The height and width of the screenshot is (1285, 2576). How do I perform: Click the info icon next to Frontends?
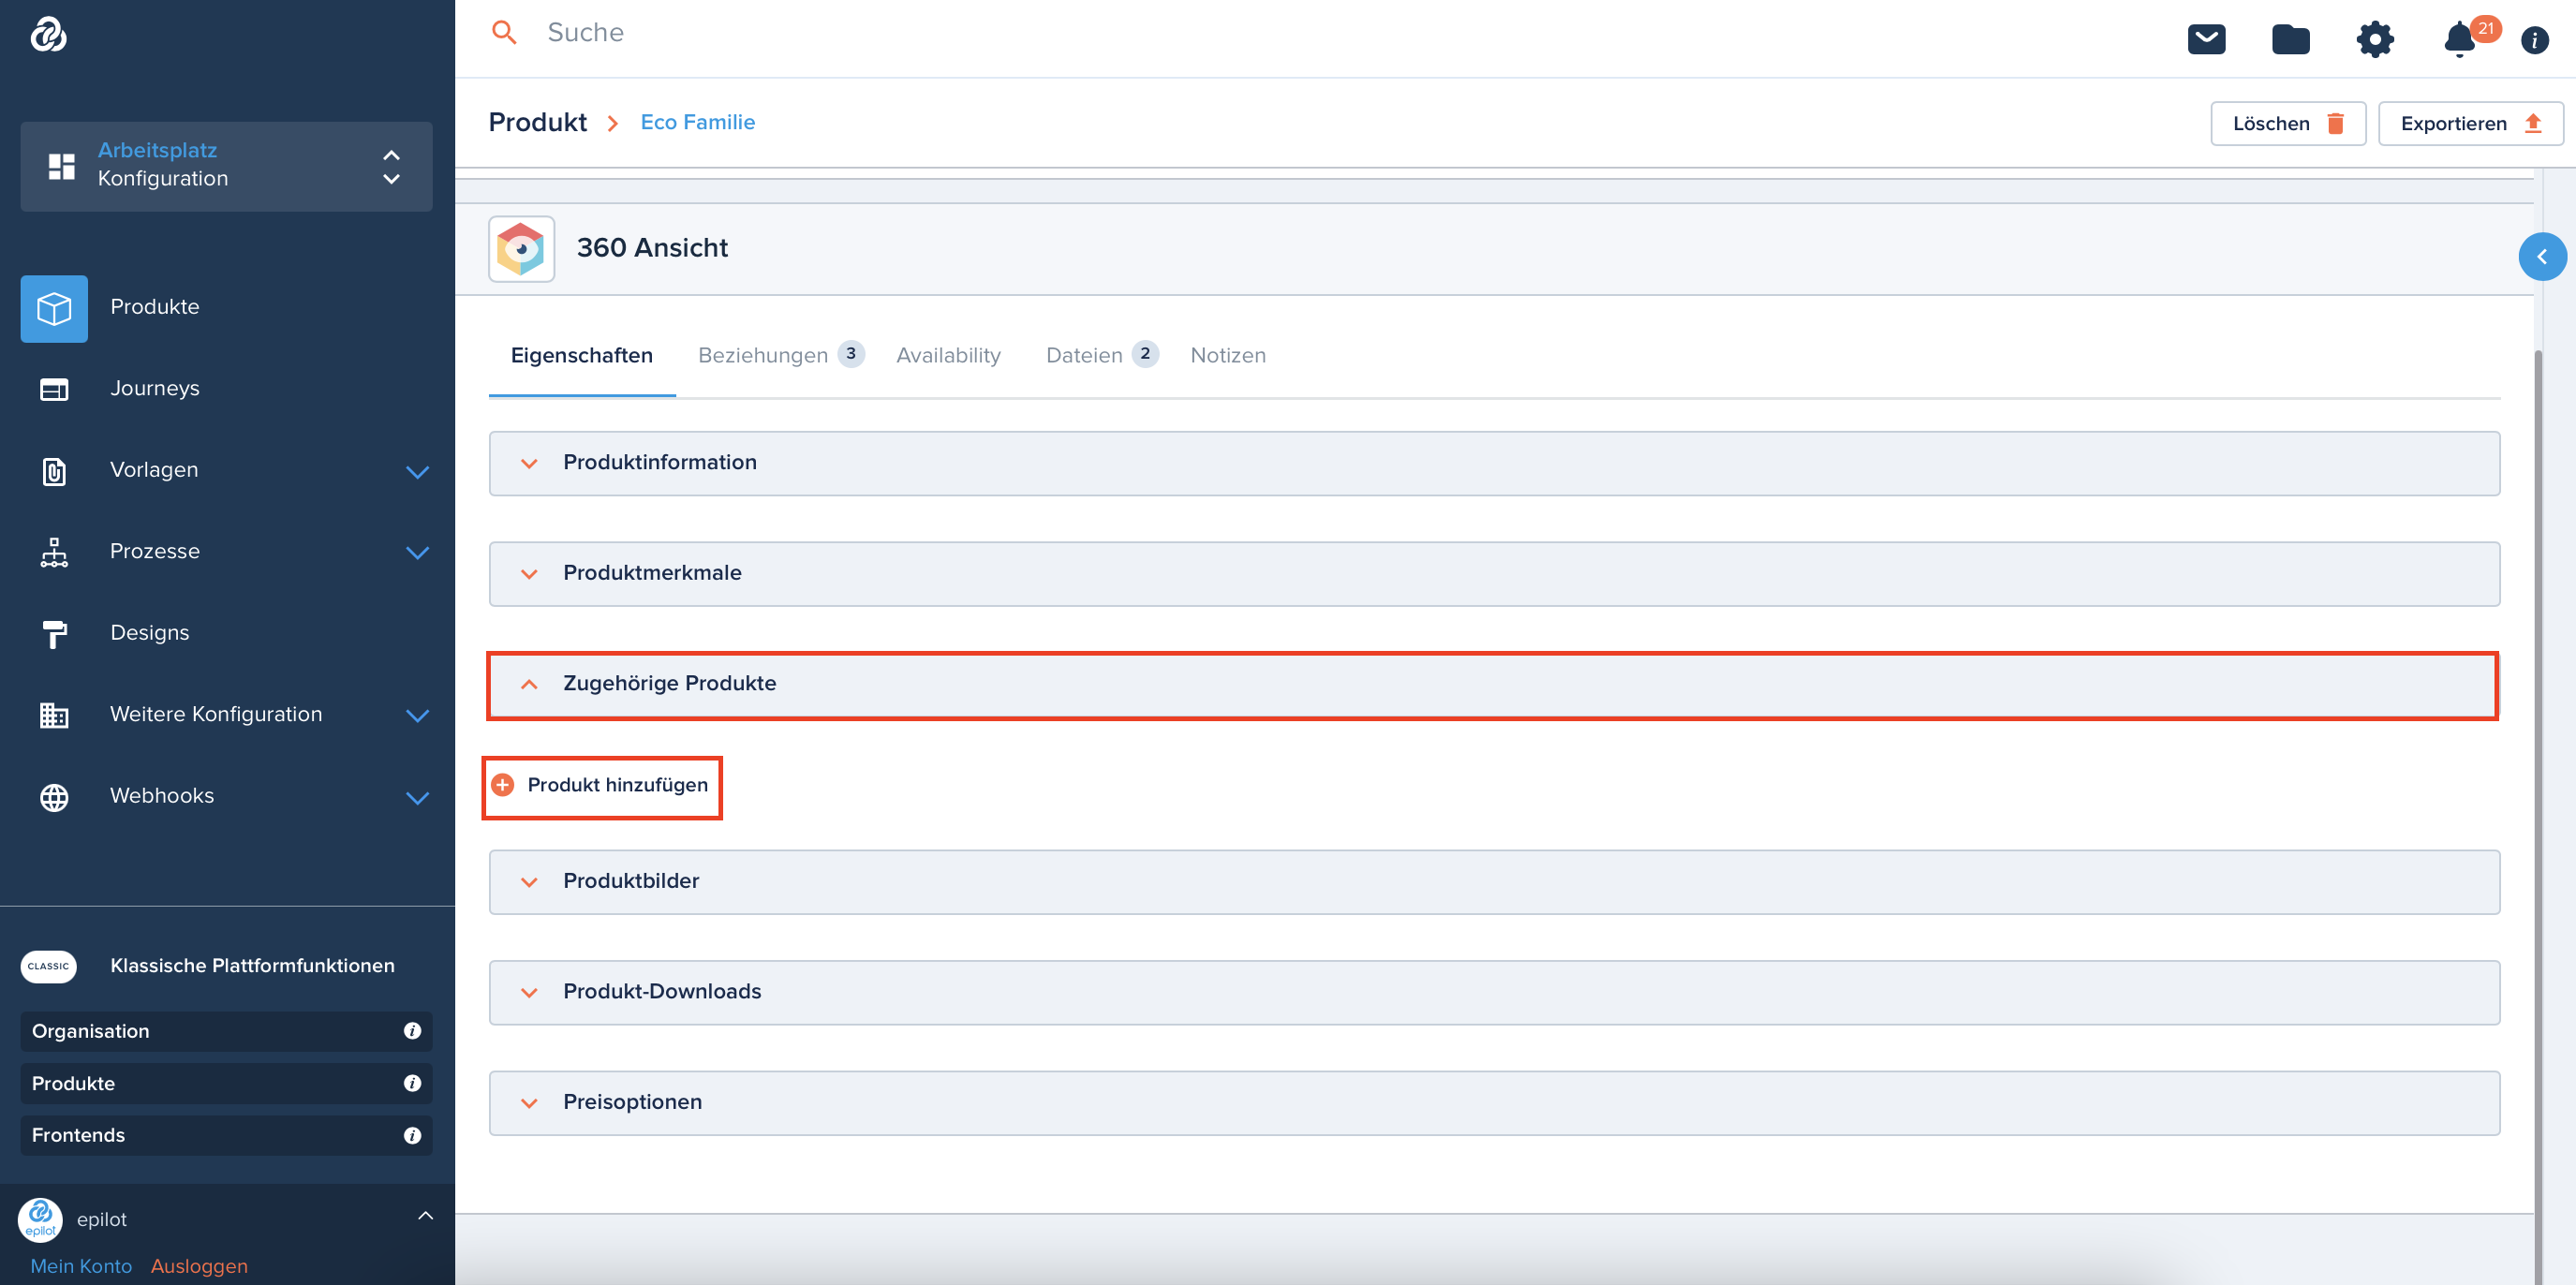(x=412, y=1135)
